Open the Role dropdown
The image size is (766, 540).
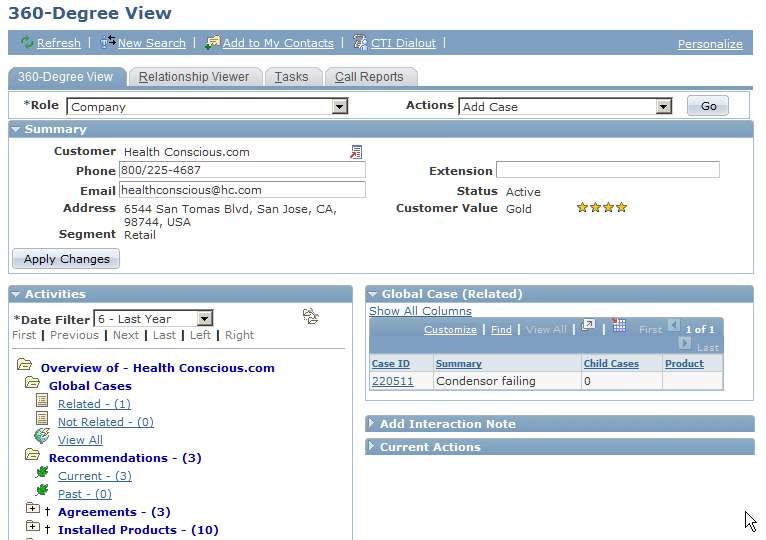(340, 107)
